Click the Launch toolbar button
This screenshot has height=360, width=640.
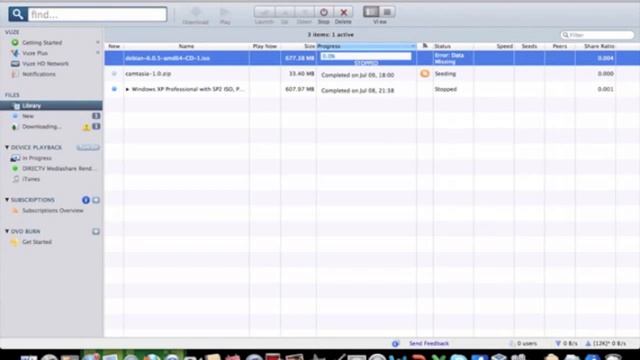point(264,12)
